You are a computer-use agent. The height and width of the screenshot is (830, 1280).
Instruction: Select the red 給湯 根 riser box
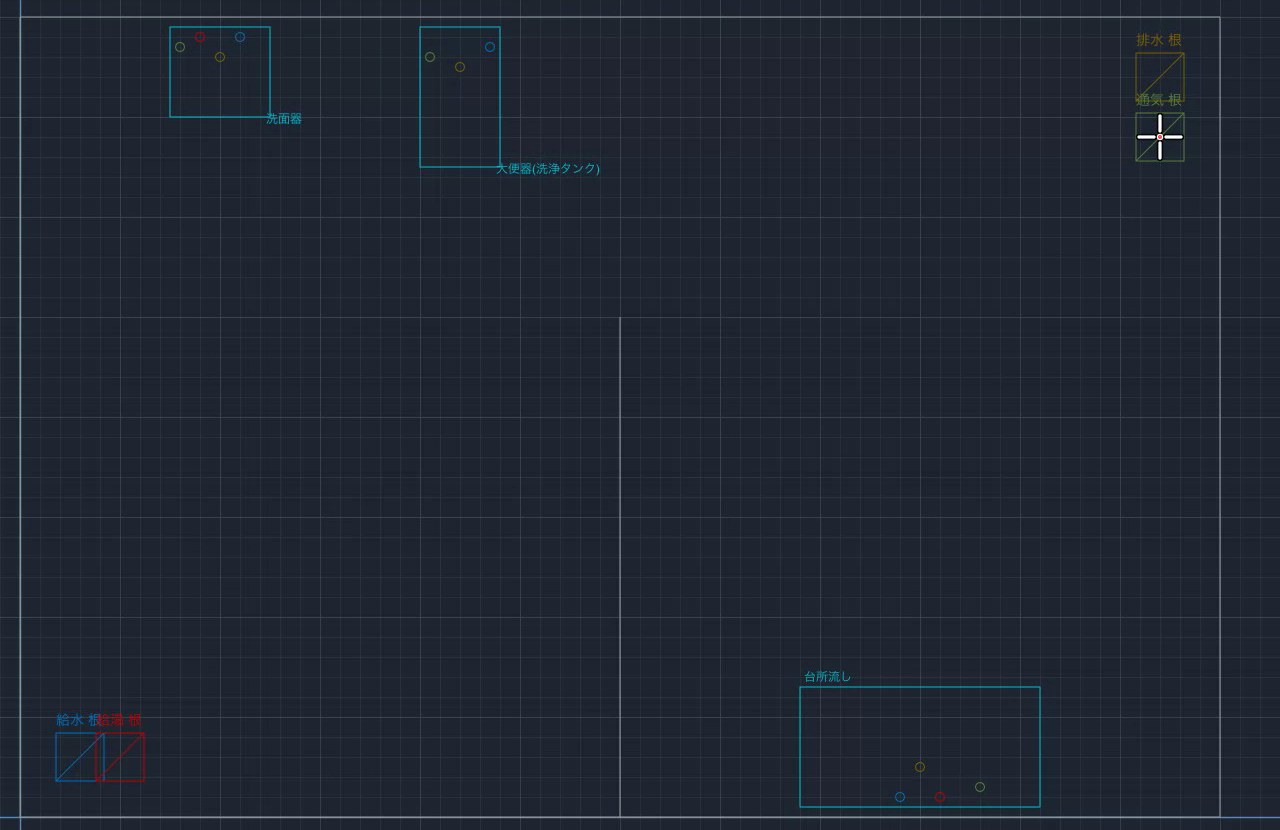120,757
